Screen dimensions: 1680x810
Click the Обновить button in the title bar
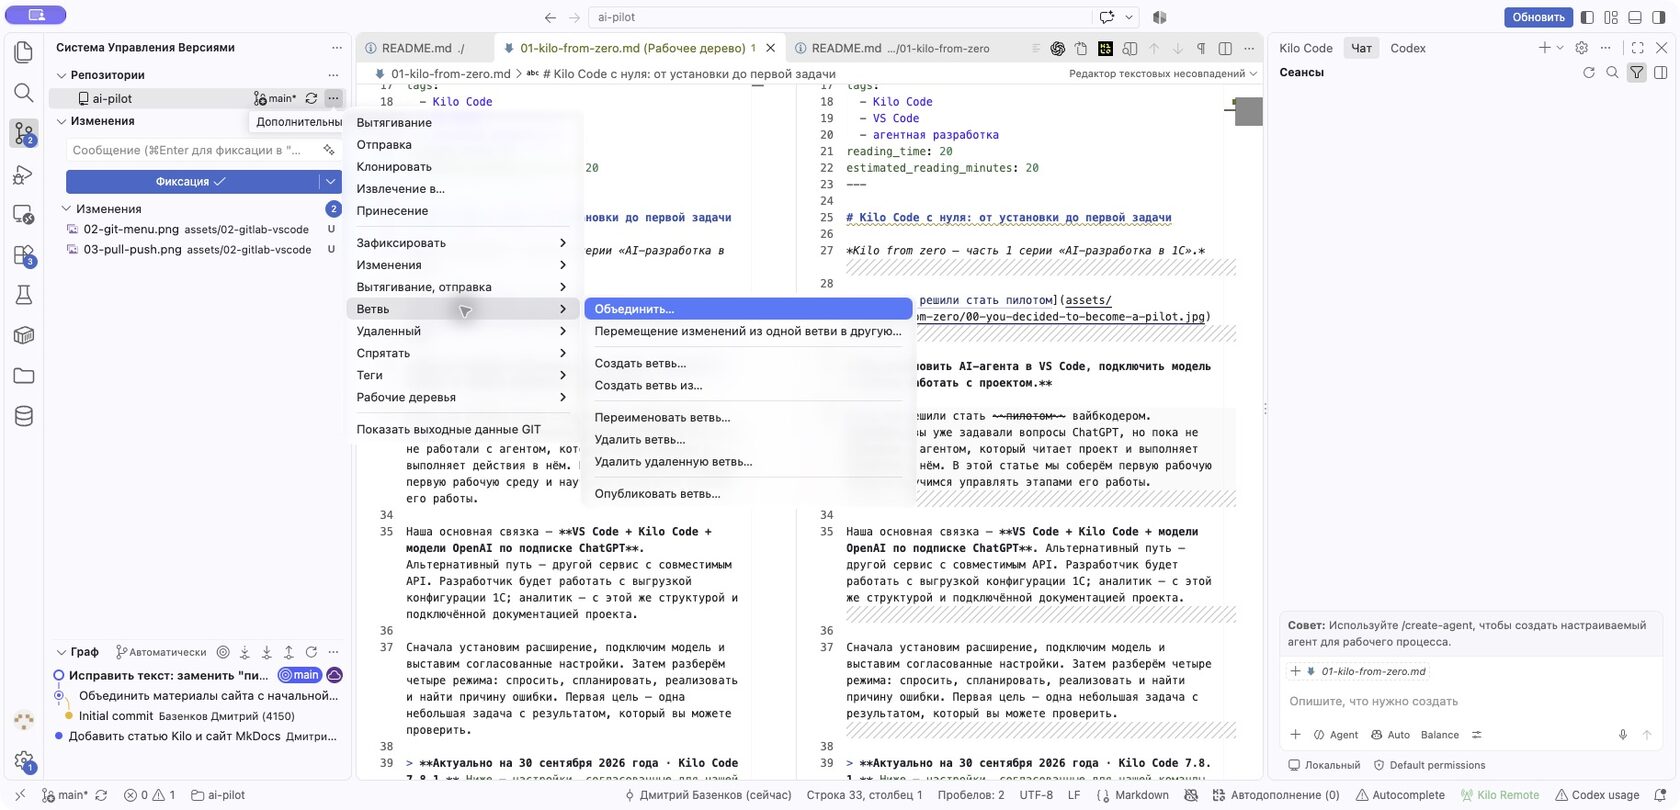point(1538,17)
